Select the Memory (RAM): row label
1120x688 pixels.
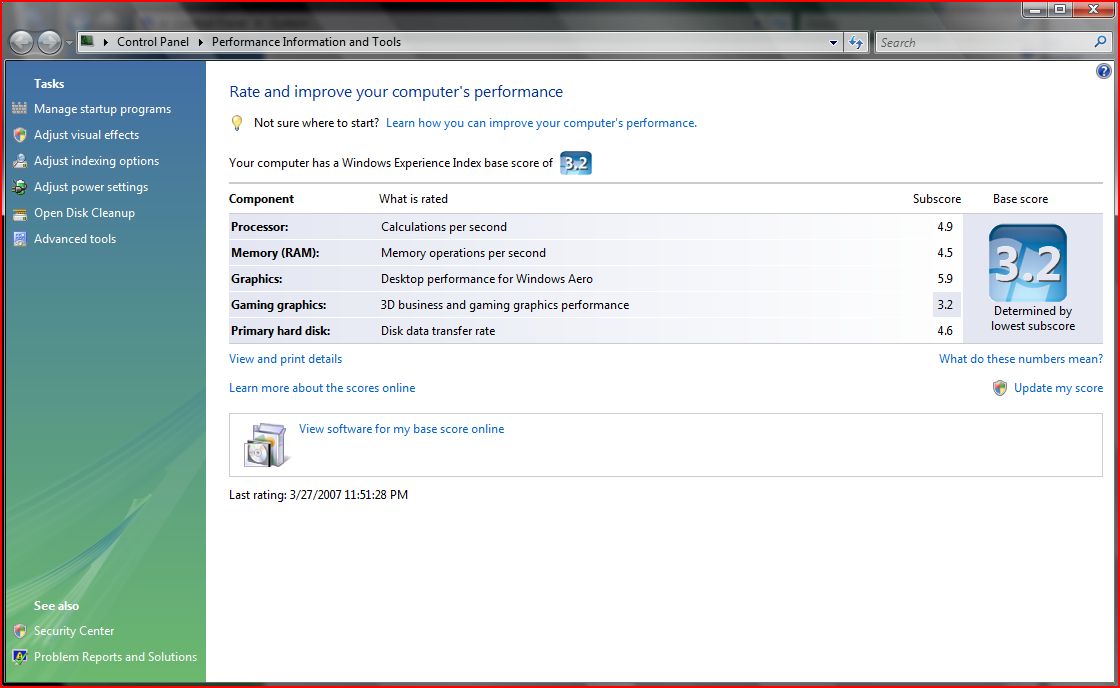275,253
